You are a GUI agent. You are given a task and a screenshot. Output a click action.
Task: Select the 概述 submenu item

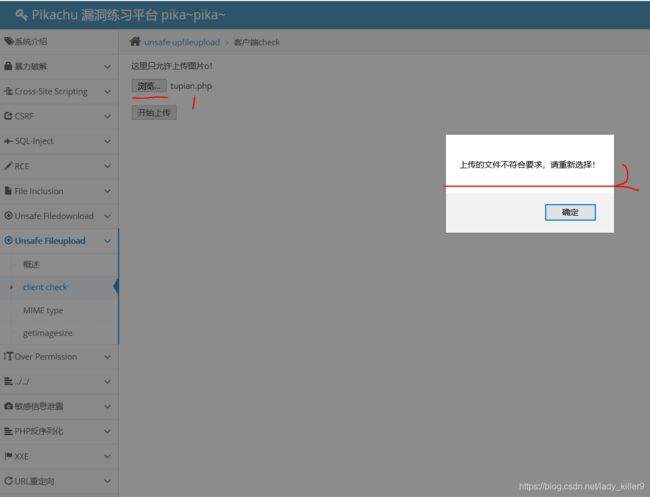pos(31,264)
